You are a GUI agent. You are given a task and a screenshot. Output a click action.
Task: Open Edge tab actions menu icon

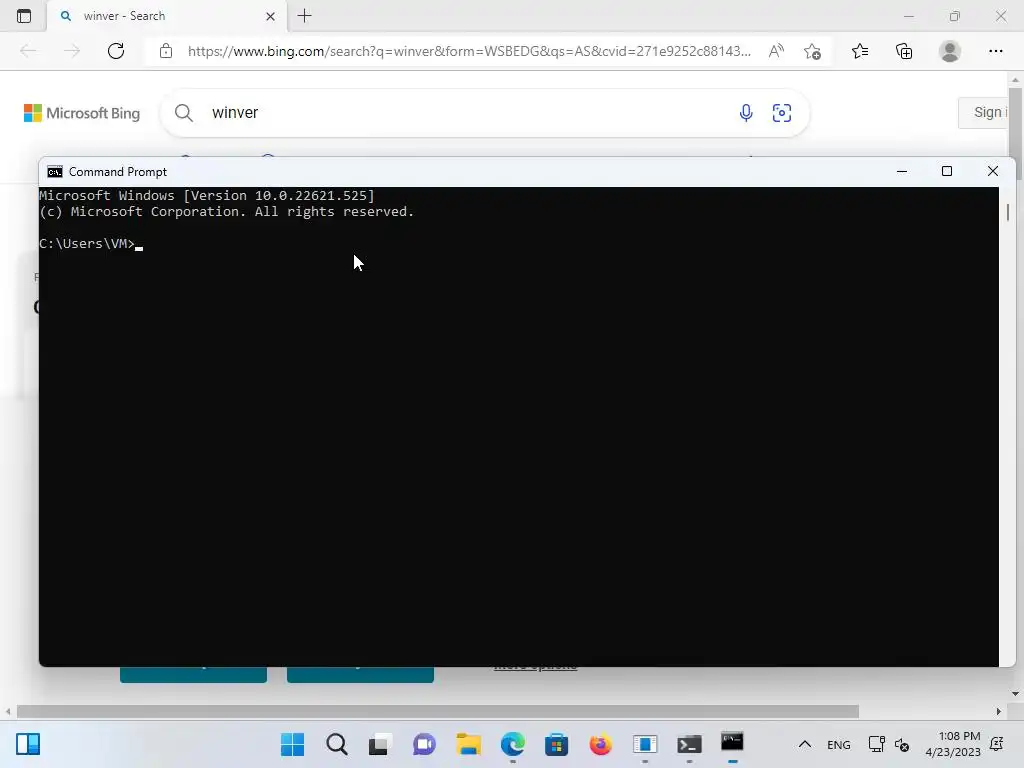(24, 16)
